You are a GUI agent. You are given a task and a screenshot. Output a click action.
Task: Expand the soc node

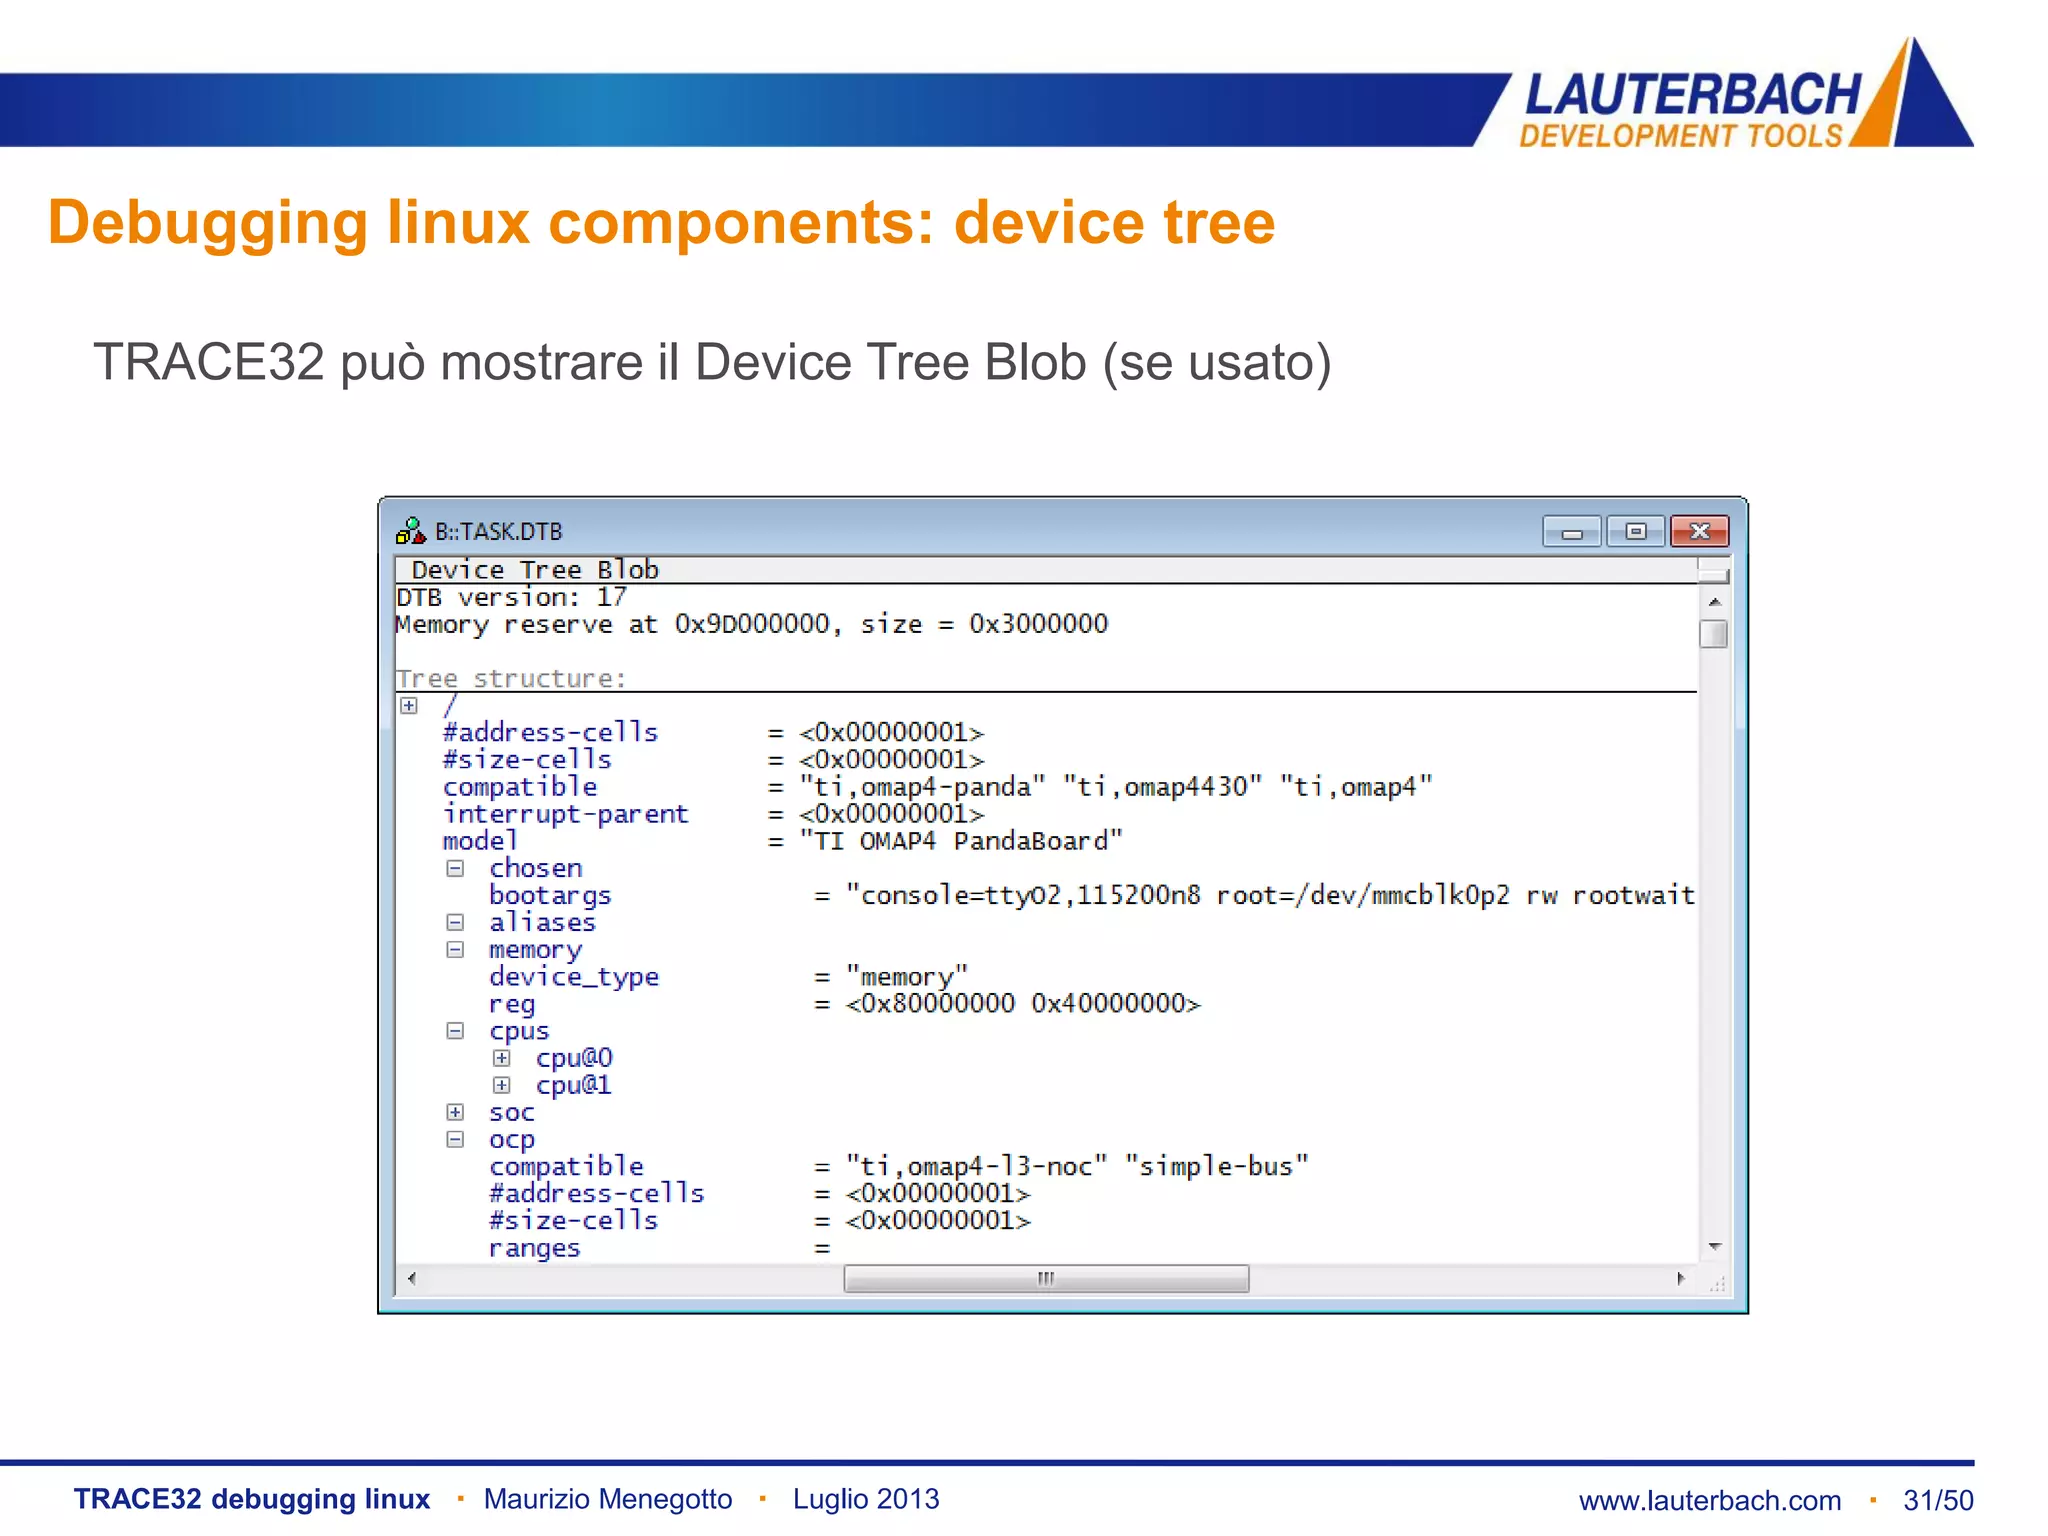coord(455,1112)
